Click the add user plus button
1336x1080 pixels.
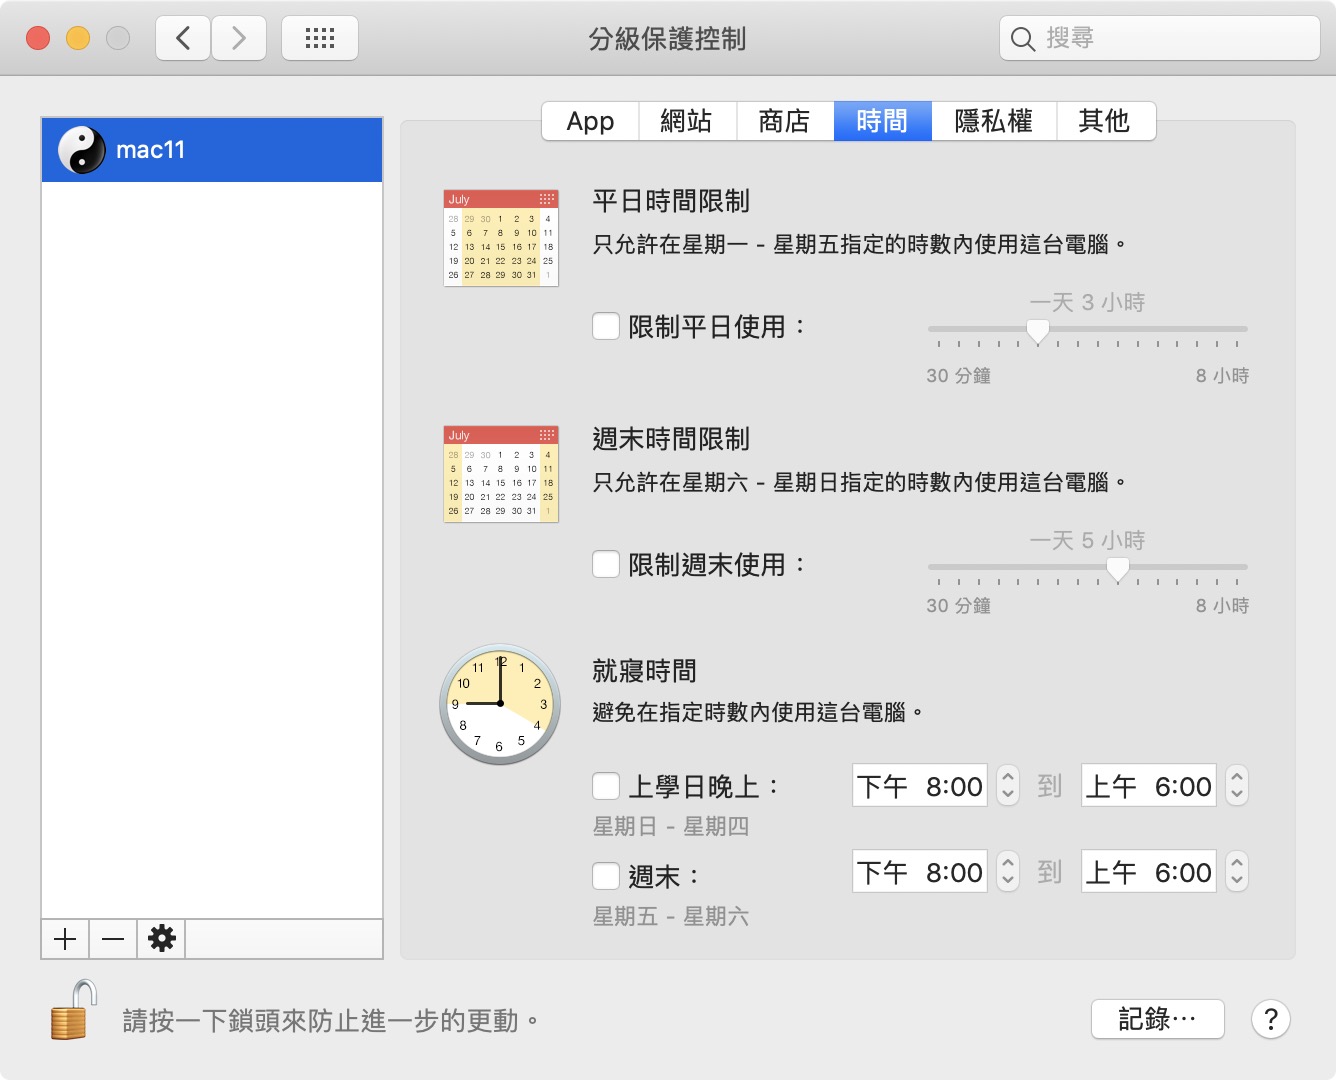[x=65, y=939]
